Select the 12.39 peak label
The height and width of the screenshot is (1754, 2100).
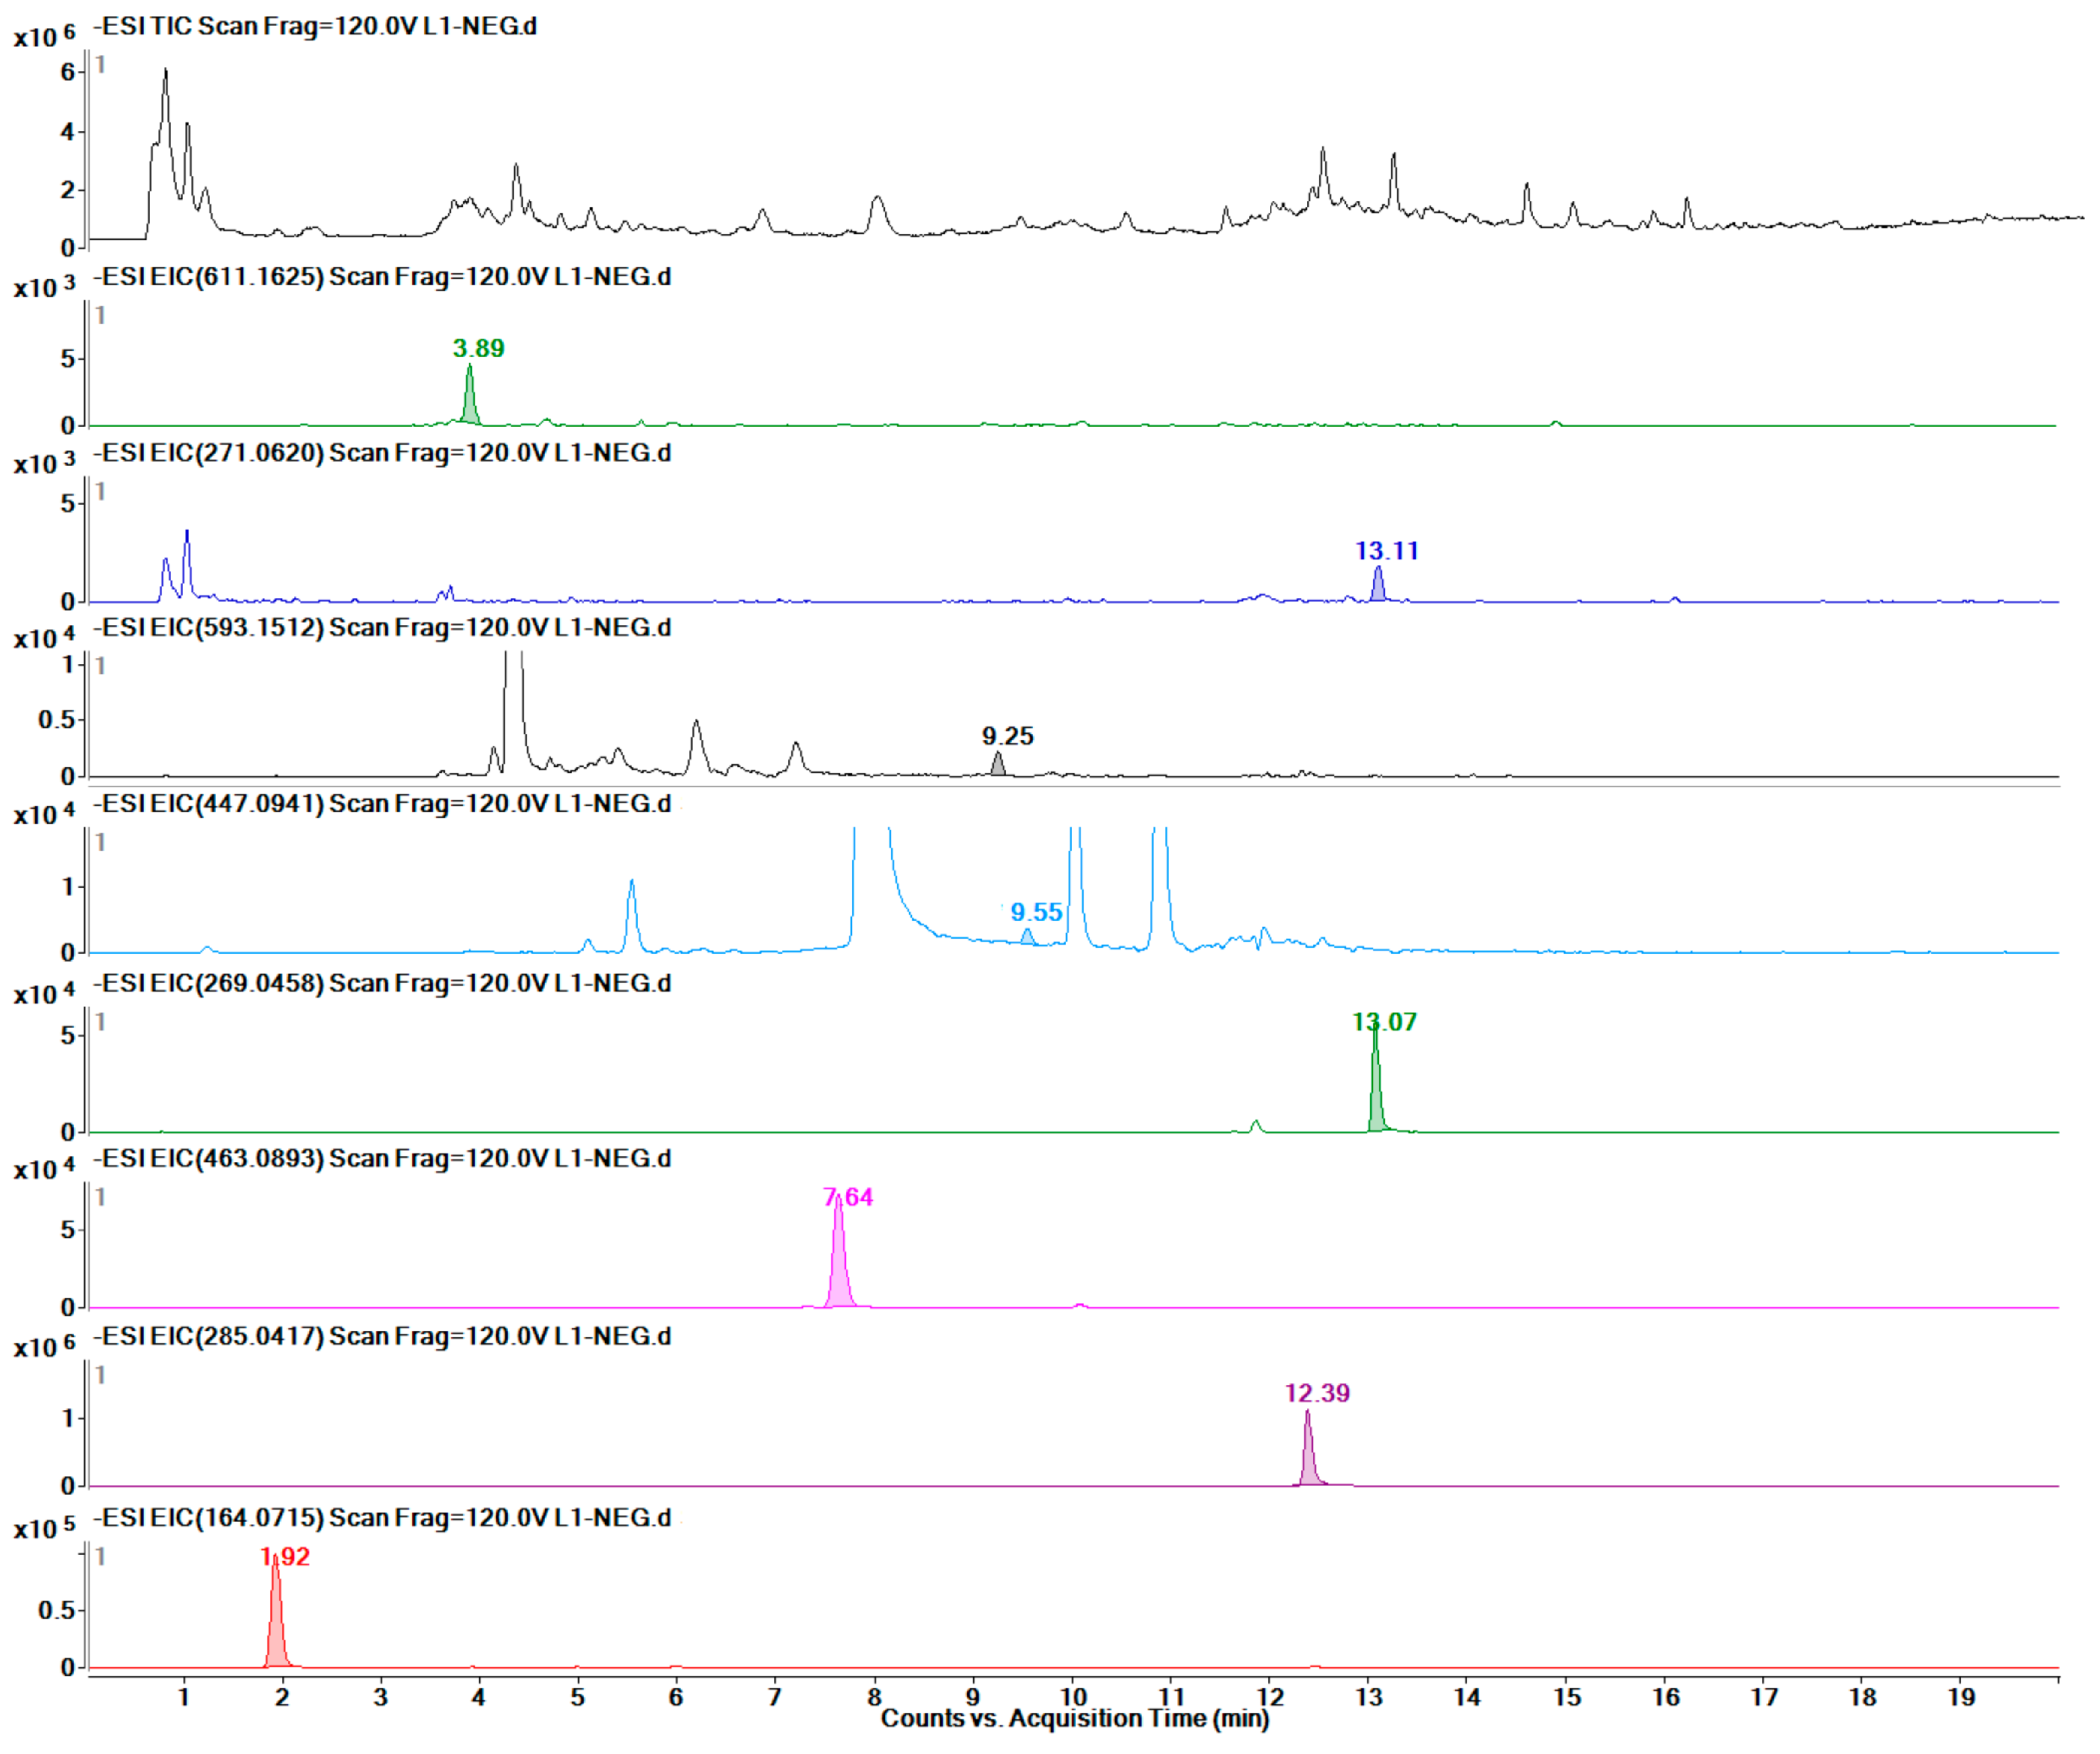click(x=1317, y=1394)
